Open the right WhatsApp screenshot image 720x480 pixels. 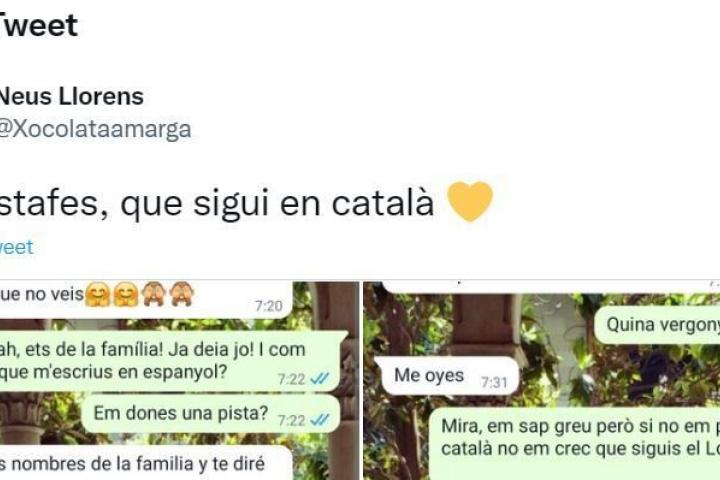(x=542, y=380)
